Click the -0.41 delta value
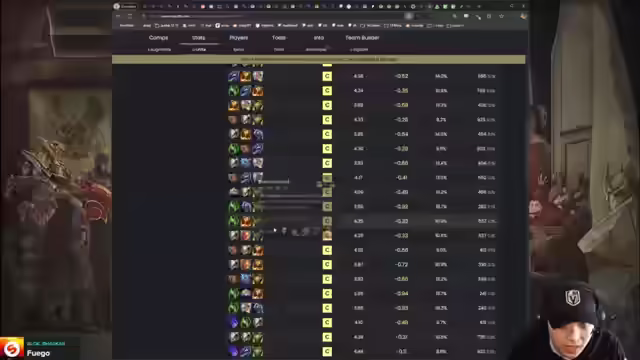This screenshot has width=640, height=360. [401, 178]
